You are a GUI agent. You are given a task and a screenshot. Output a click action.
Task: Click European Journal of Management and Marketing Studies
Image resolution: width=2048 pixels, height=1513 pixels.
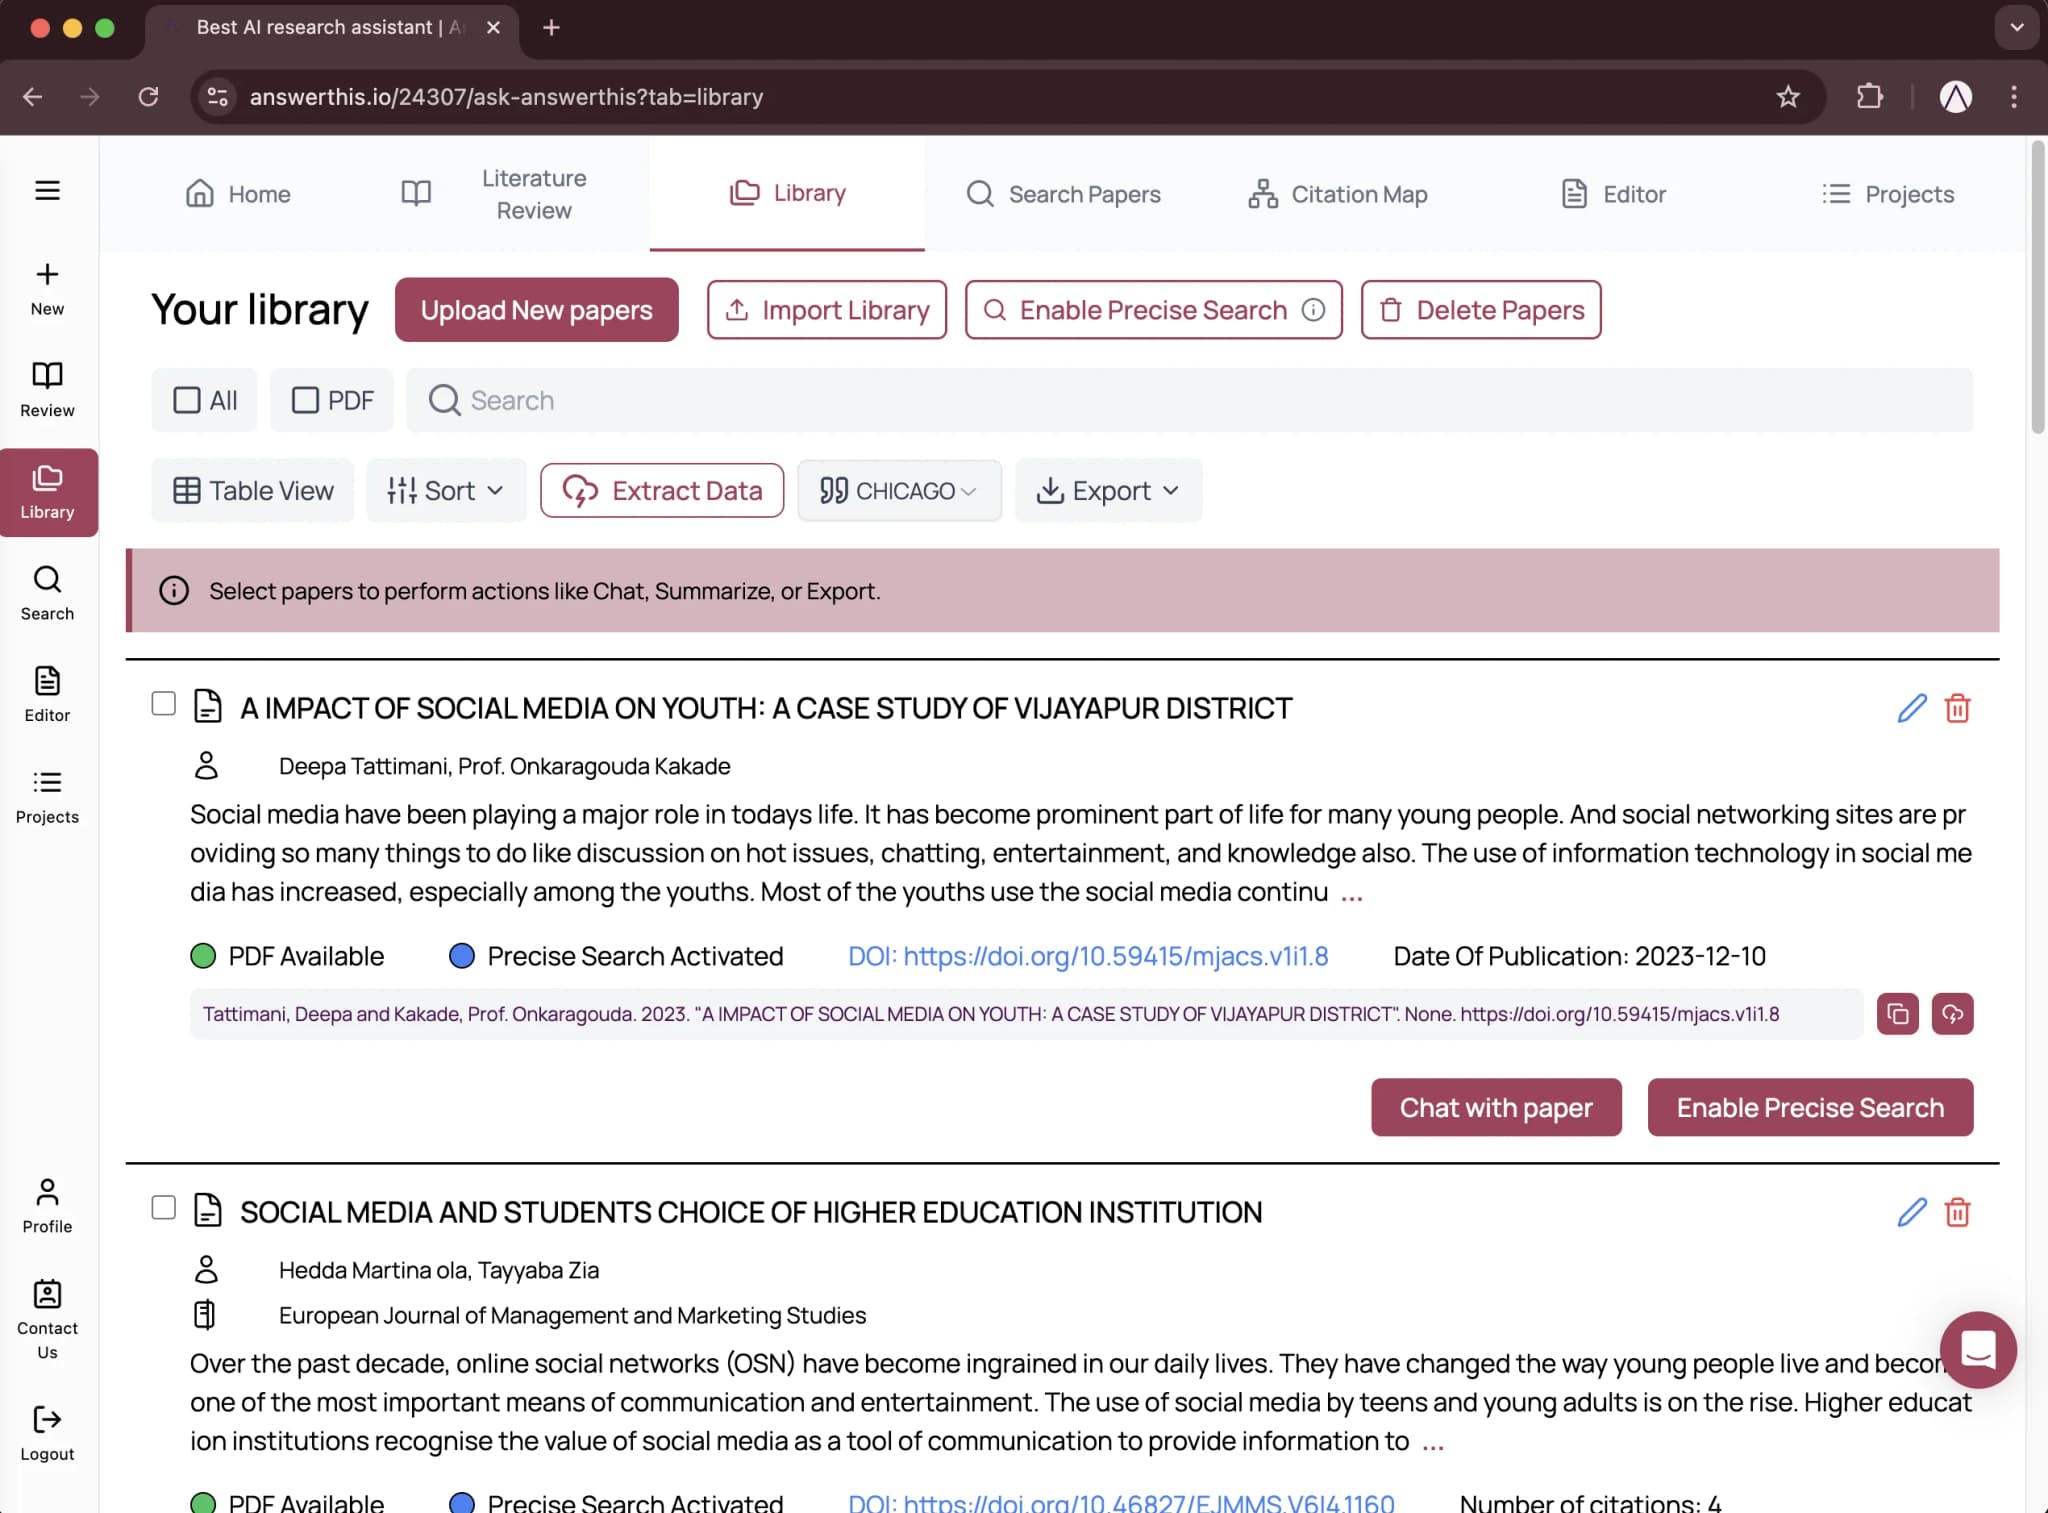pyautogui.click(x=572, y=1315)
